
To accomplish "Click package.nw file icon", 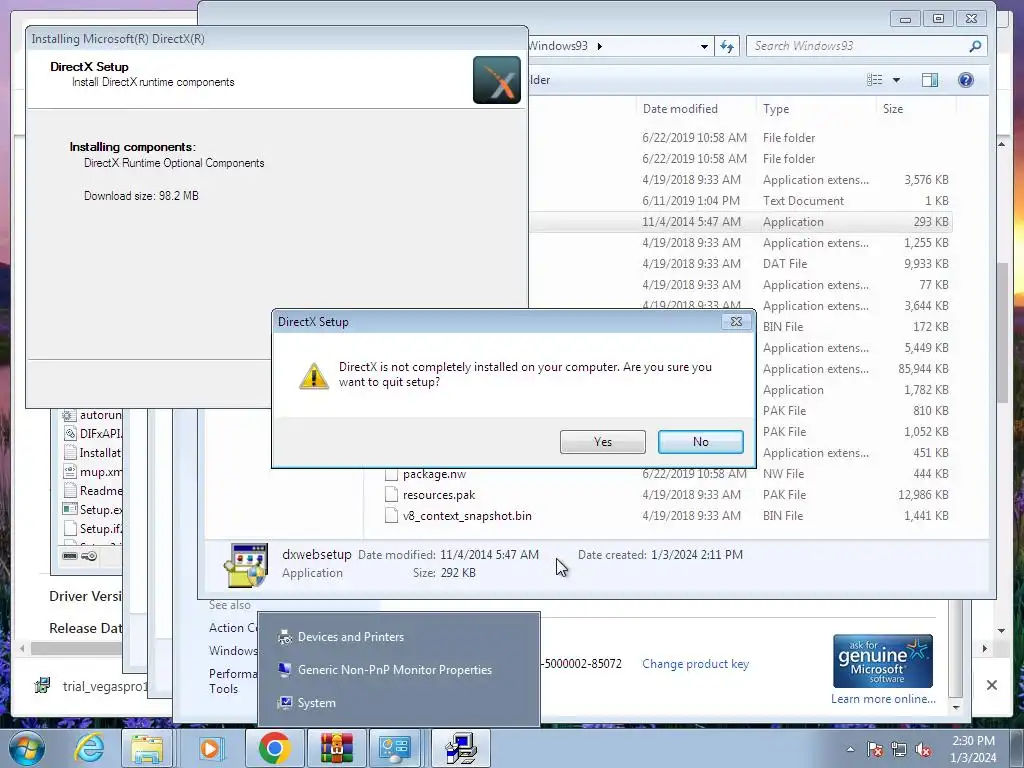I will tap(391, 474).
